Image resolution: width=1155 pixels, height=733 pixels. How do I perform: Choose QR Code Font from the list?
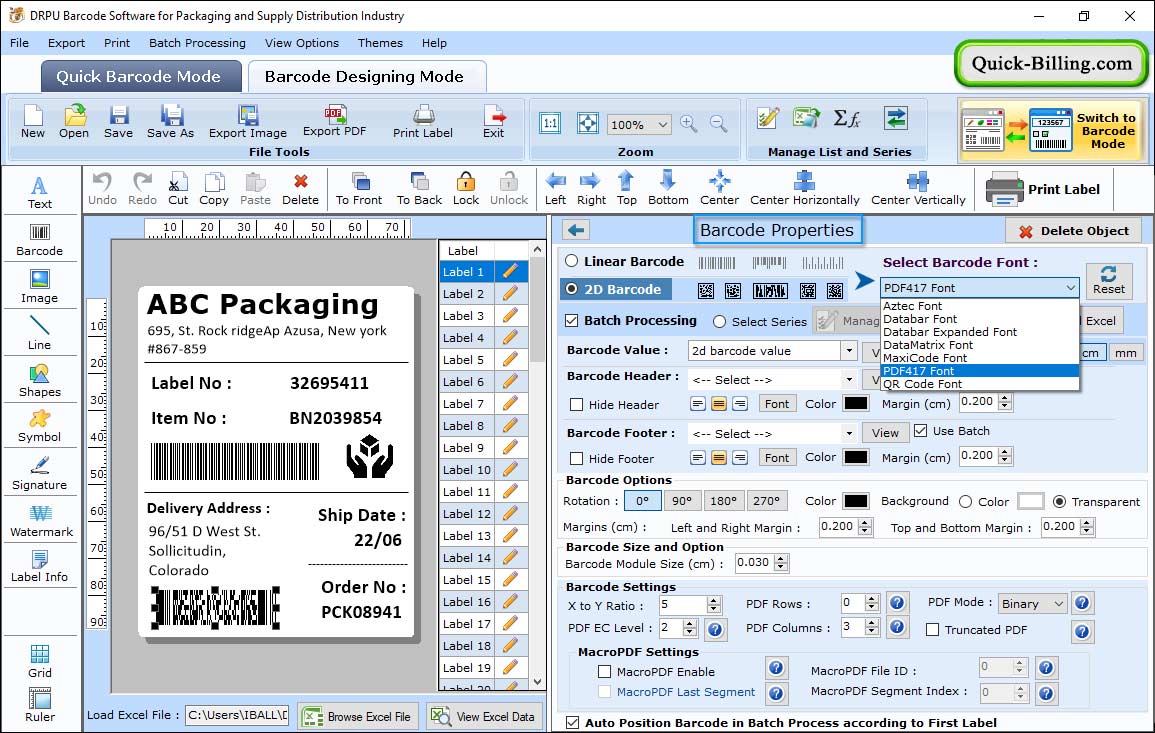[979, 384]
